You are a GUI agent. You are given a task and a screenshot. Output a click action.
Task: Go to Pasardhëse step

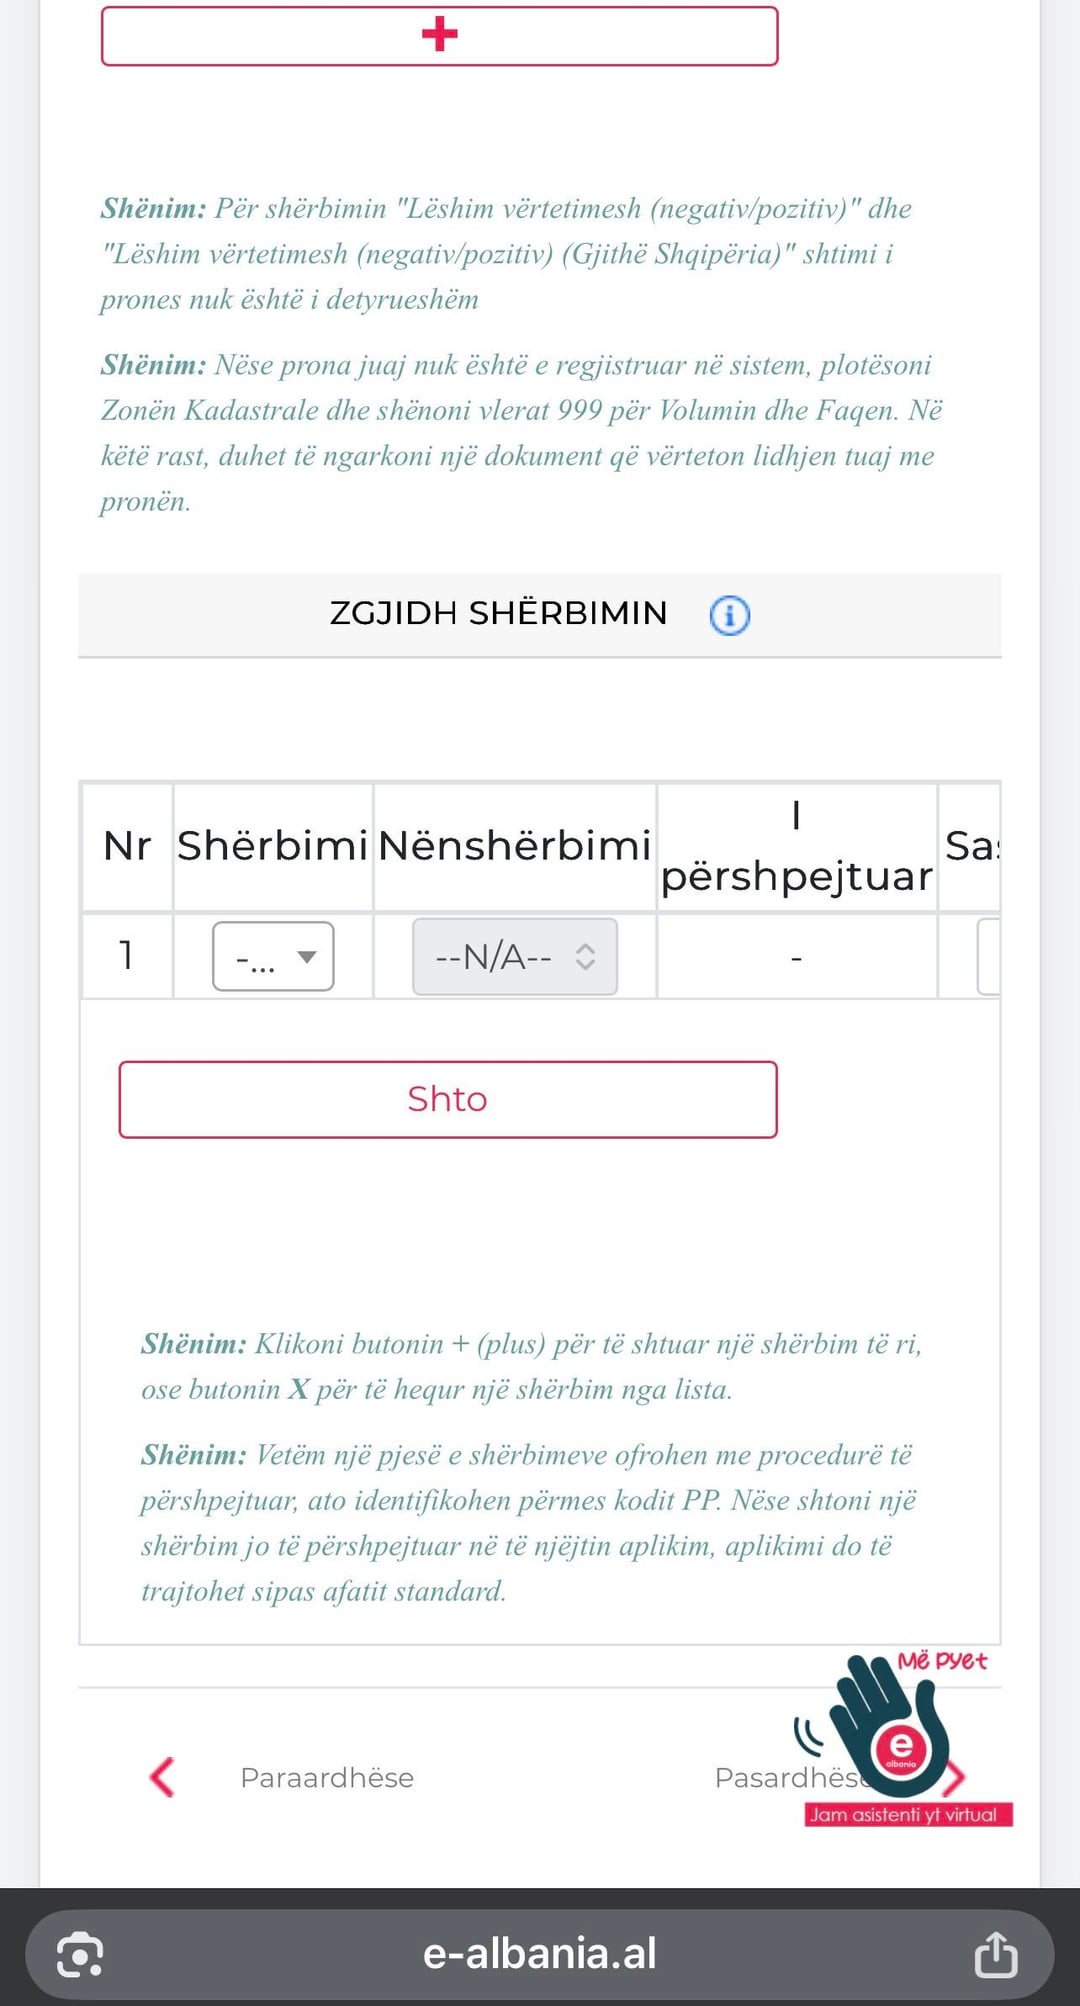click(786, 1778)
